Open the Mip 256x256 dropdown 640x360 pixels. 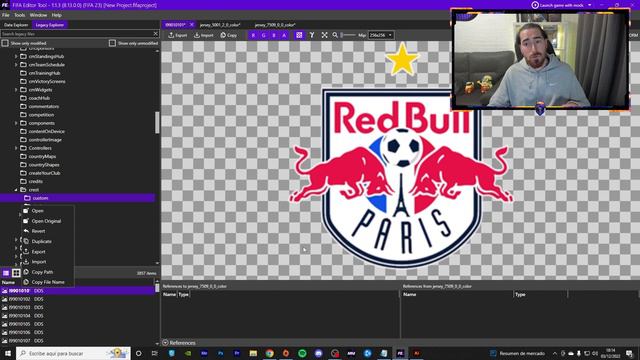tap(381, 35)
